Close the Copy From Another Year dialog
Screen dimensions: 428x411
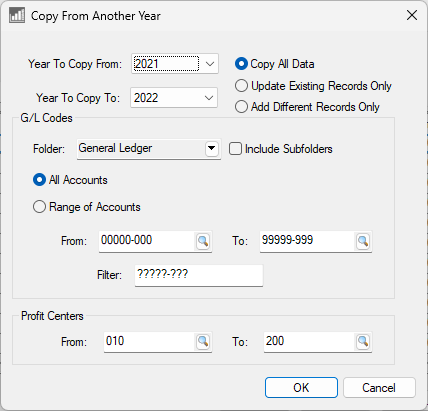(412, 15)
